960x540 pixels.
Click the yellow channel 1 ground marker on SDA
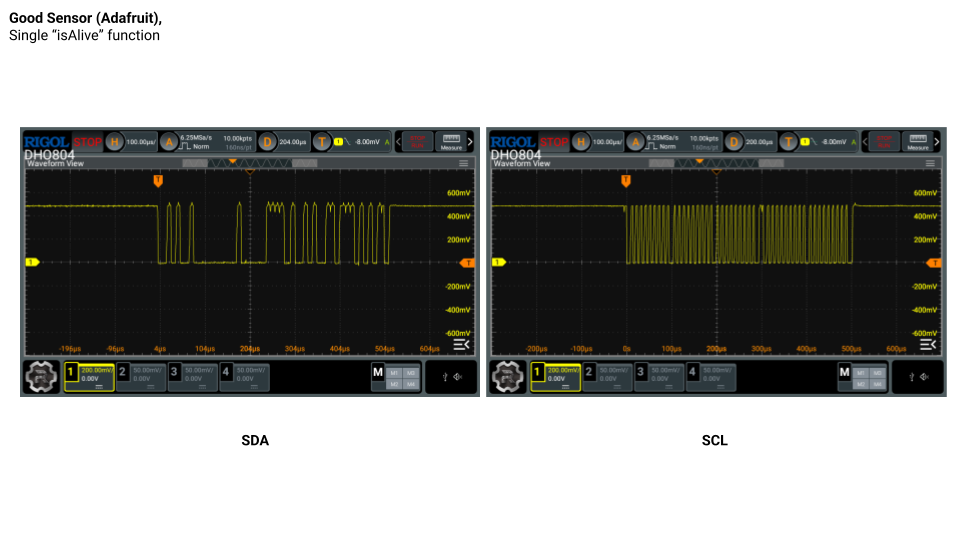coord(32,262)
